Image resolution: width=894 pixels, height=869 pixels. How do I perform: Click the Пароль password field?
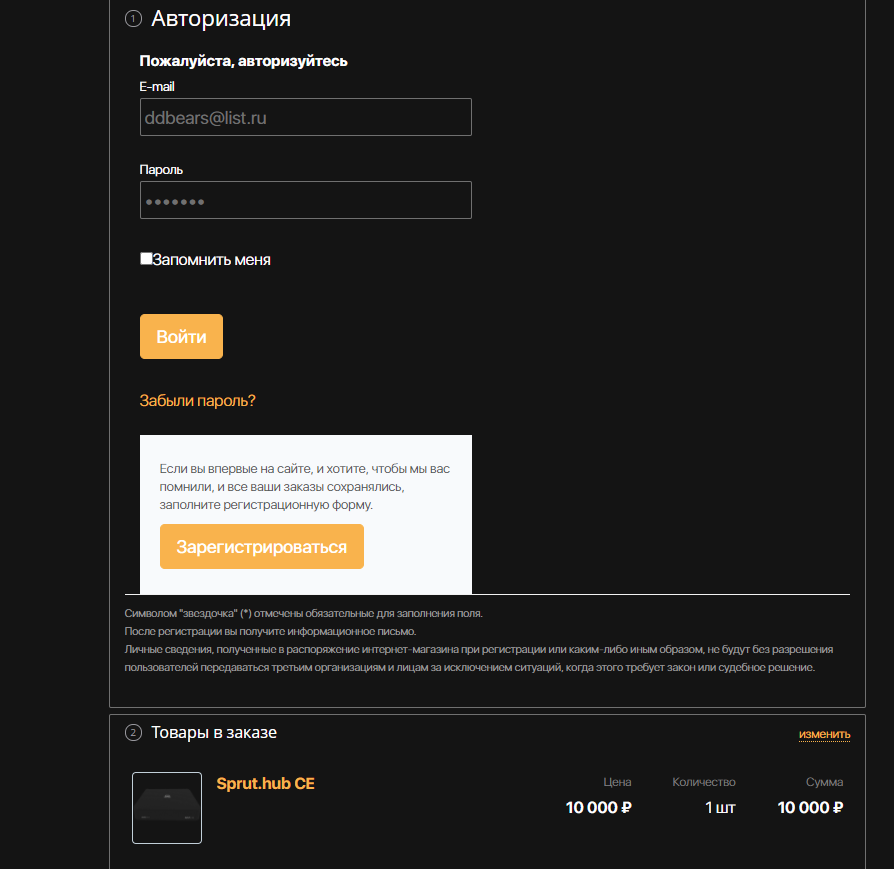306,200
